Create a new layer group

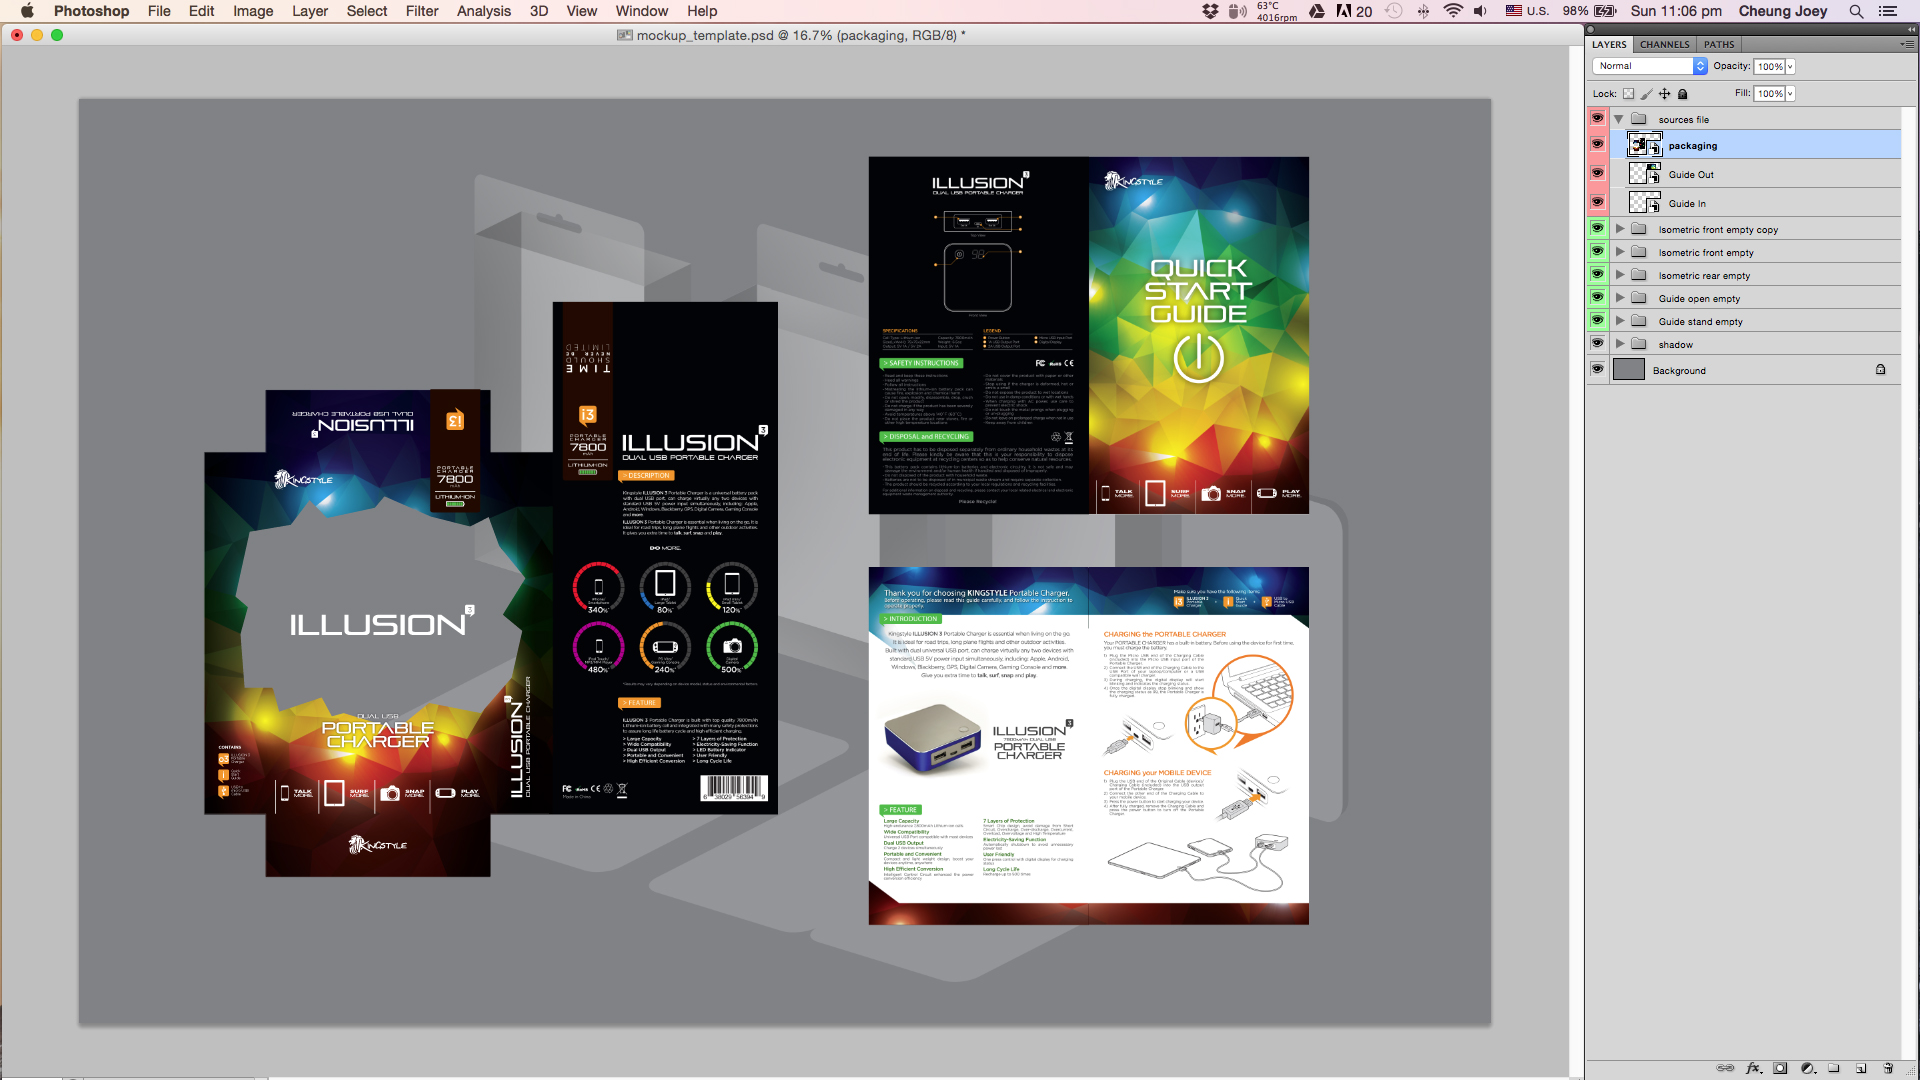(1834, 1068)
